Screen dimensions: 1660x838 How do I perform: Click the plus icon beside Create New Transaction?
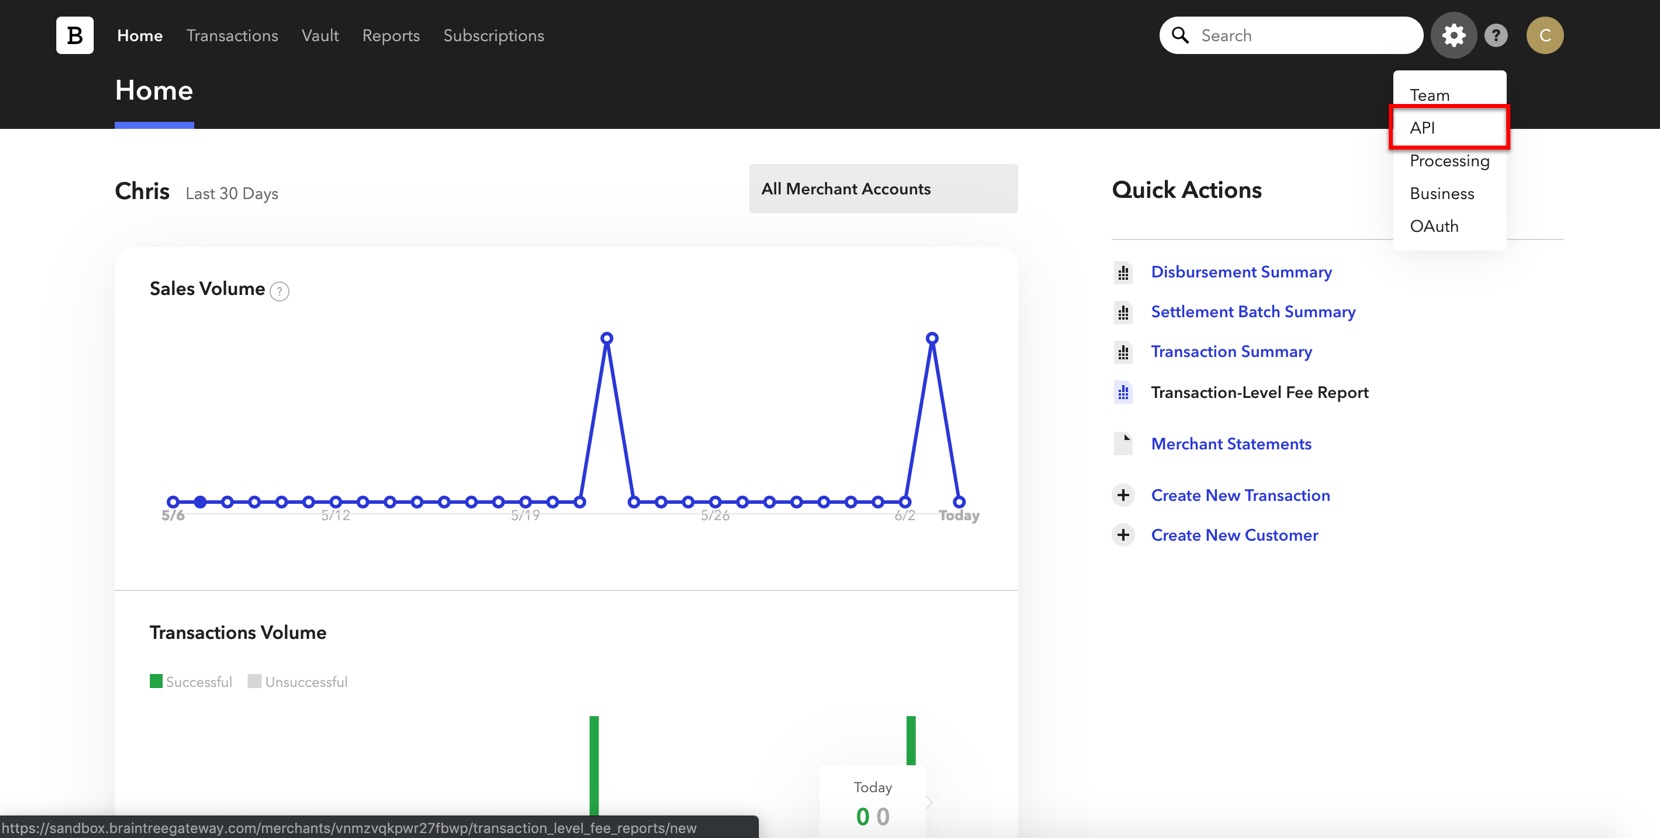point(1123,495)
